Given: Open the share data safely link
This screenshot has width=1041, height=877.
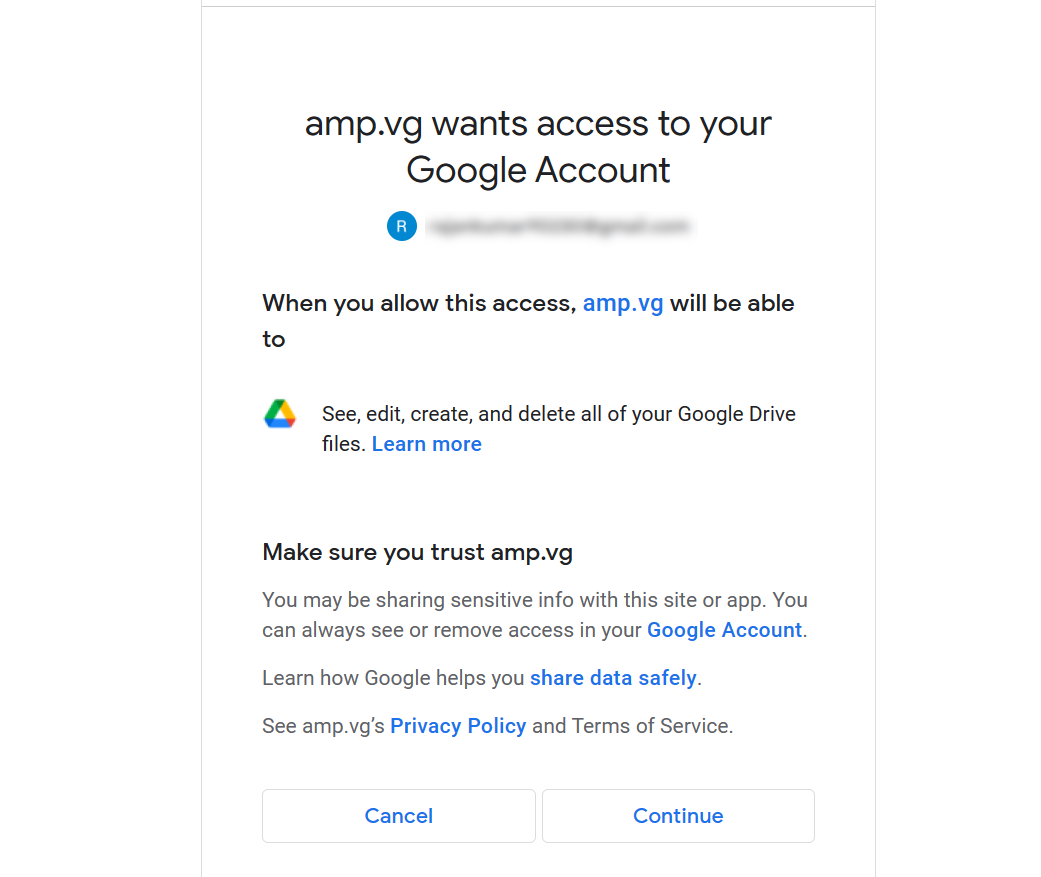Looking at the screenshot, I should click(x=613, y=678).
